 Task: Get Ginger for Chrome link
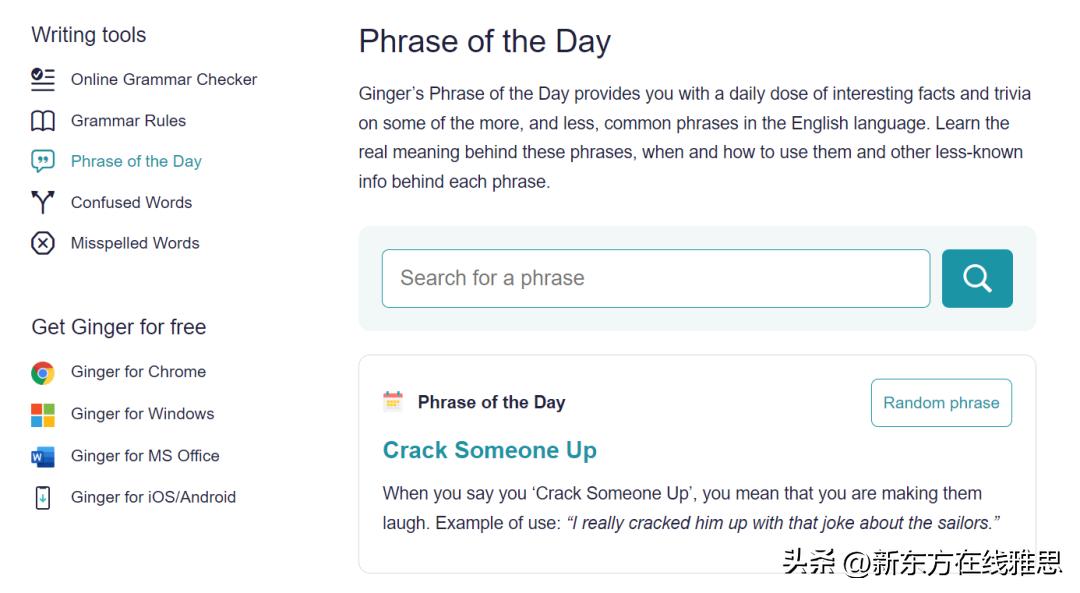point(138,372)
